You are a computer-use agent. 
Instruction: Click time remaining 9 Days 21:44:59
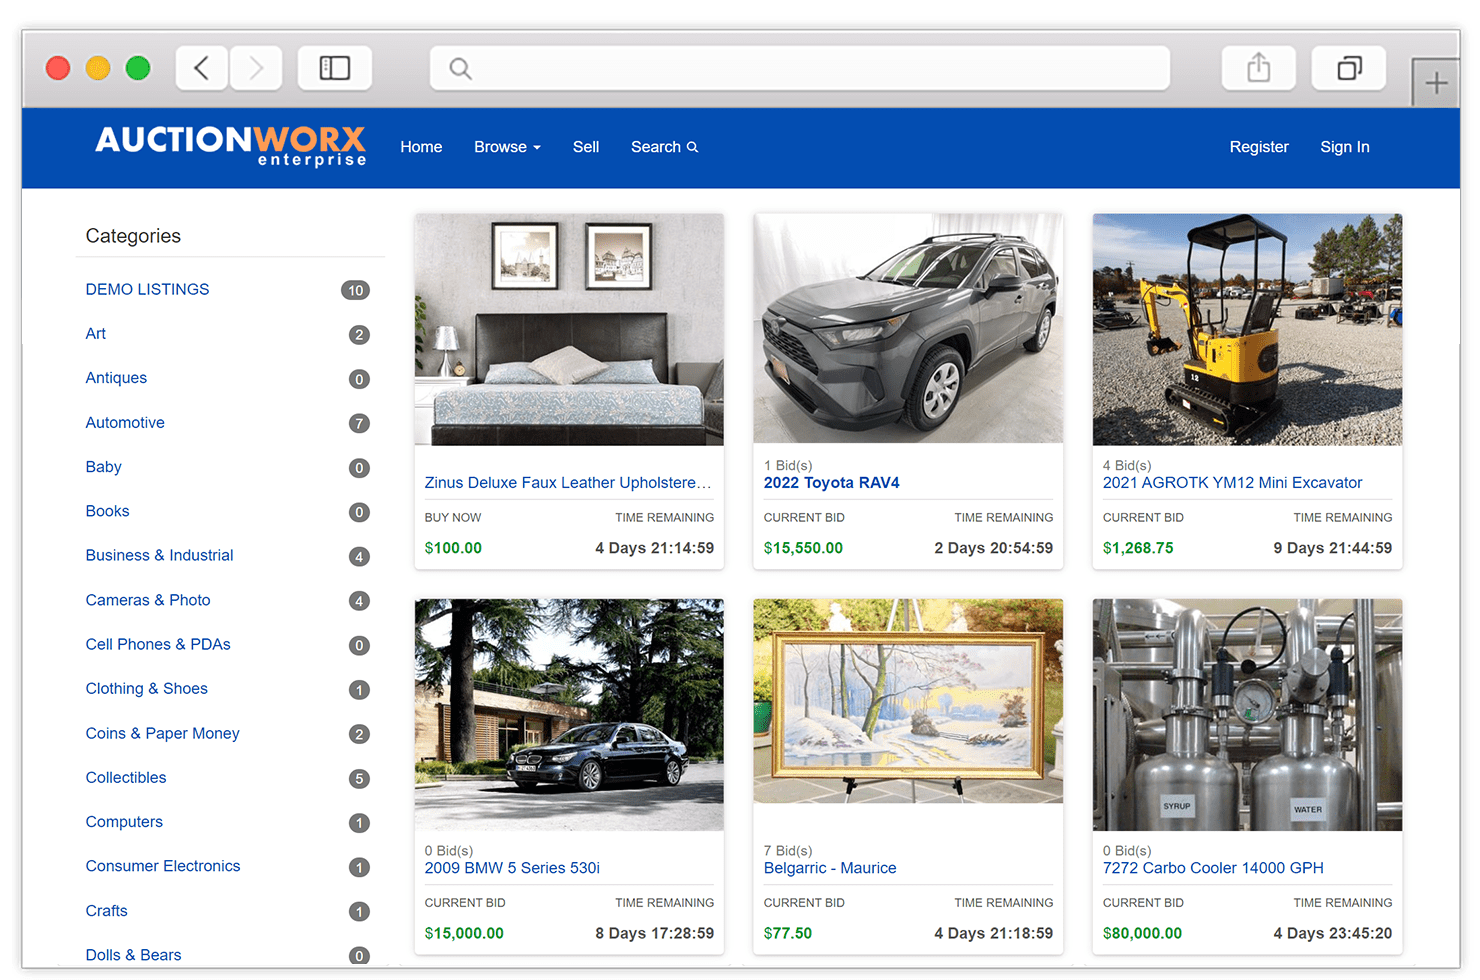[x=1333, y=548]
